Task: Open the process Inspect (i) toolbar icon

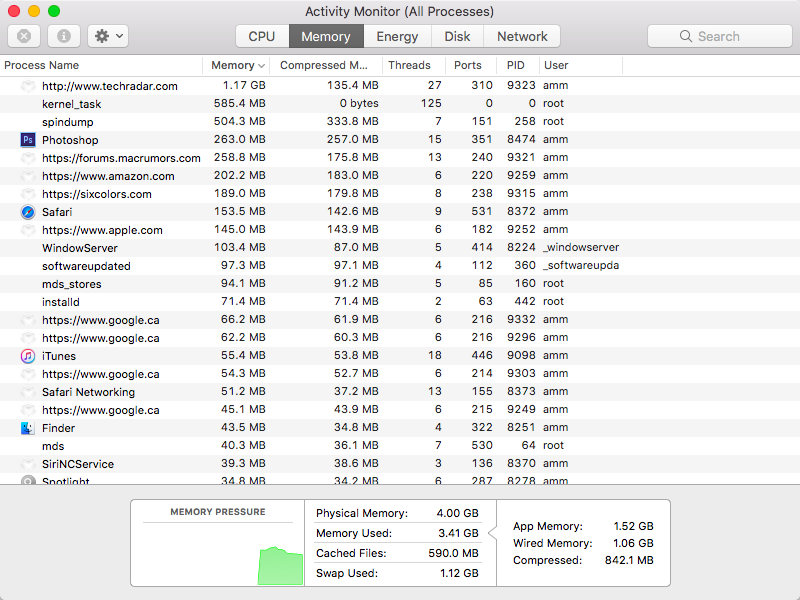Action: 64,36
